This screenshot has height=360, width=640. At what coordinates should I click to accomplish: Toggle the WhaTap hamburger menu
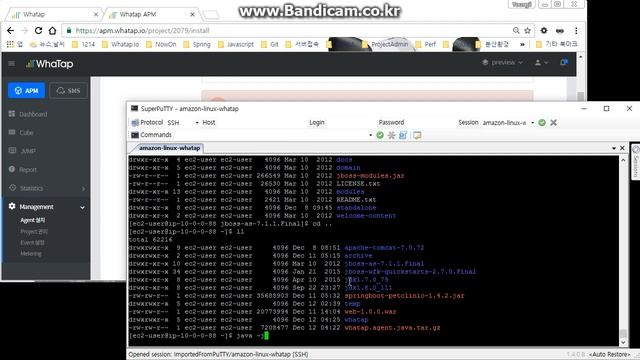11,64
